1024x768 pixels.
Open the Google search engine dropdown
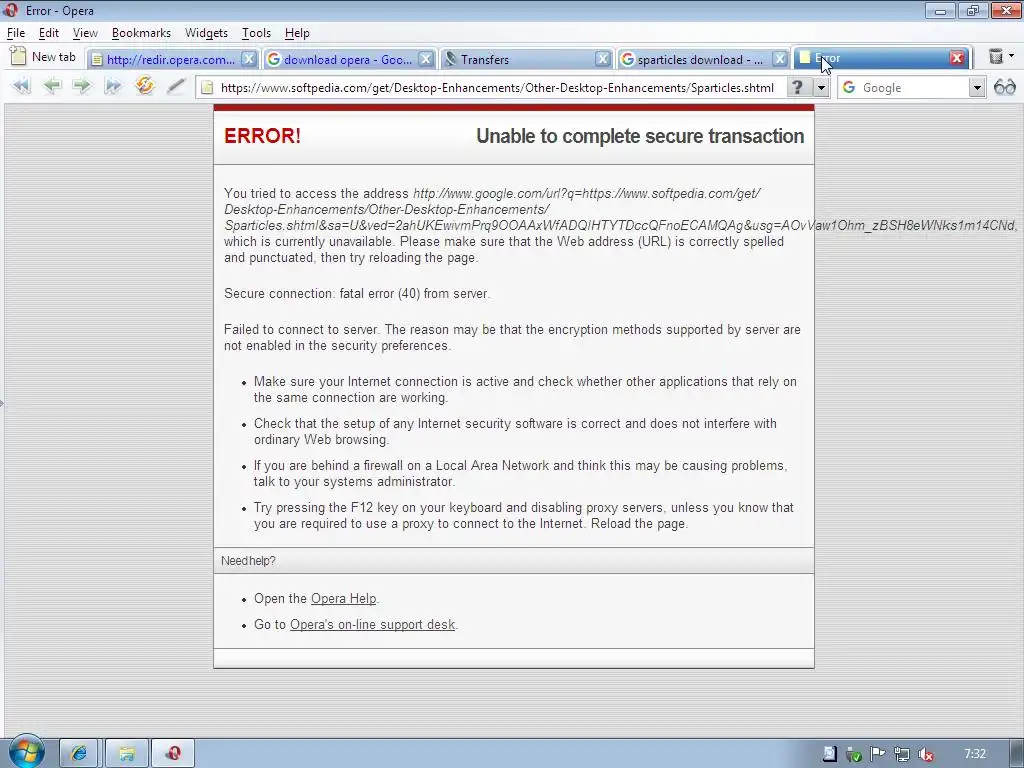[977, 88]
